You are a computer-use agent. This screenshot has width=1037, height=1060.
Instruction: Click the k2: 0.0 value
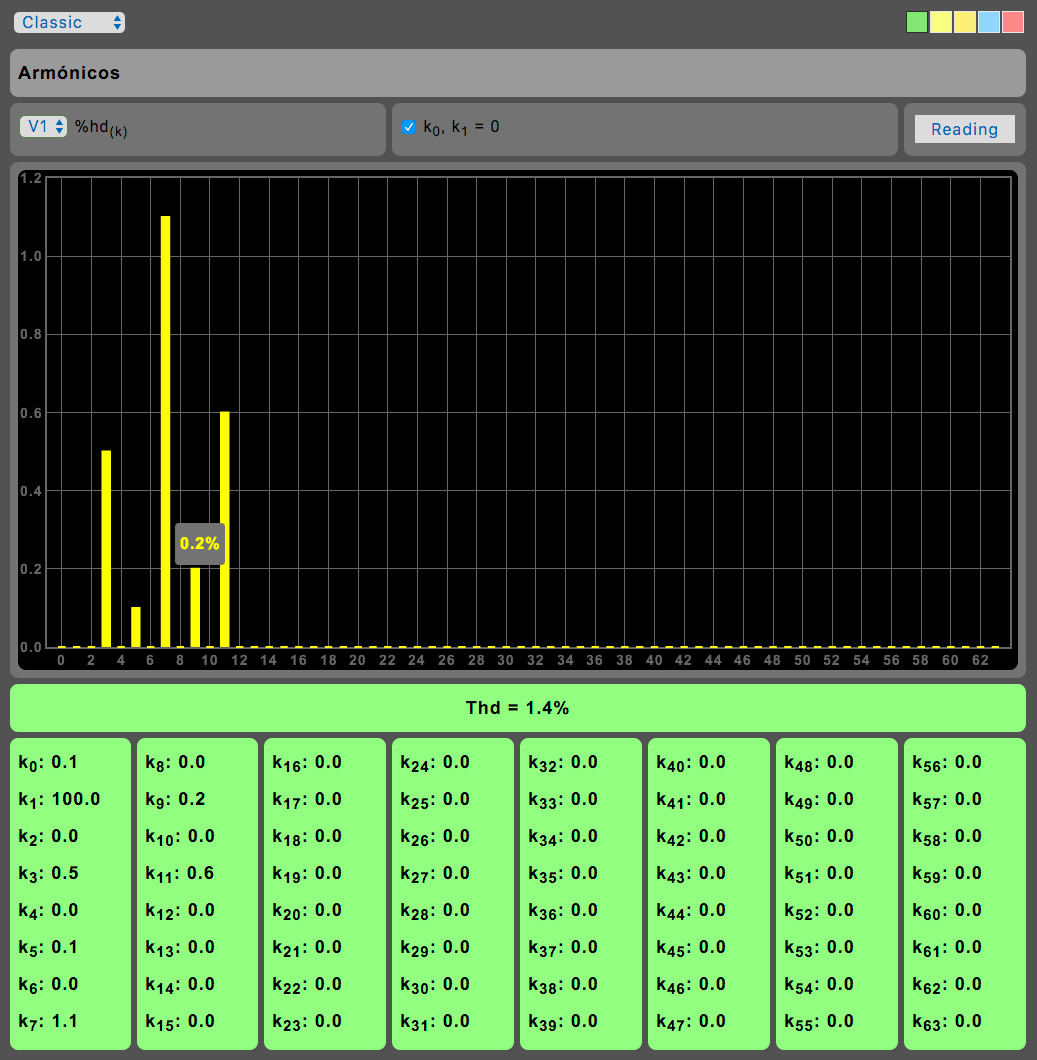48,837
